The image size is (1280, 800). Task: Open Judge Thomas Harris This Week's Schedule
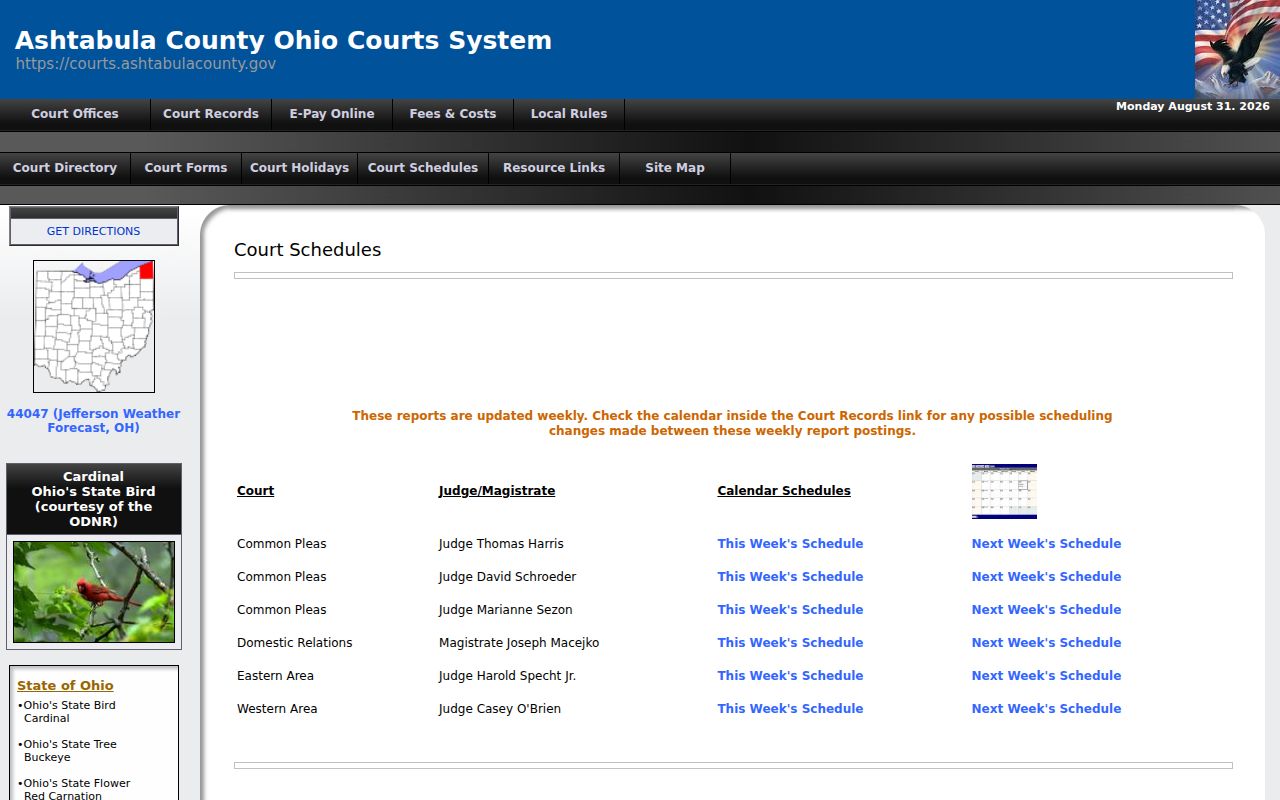coord(790,544)
